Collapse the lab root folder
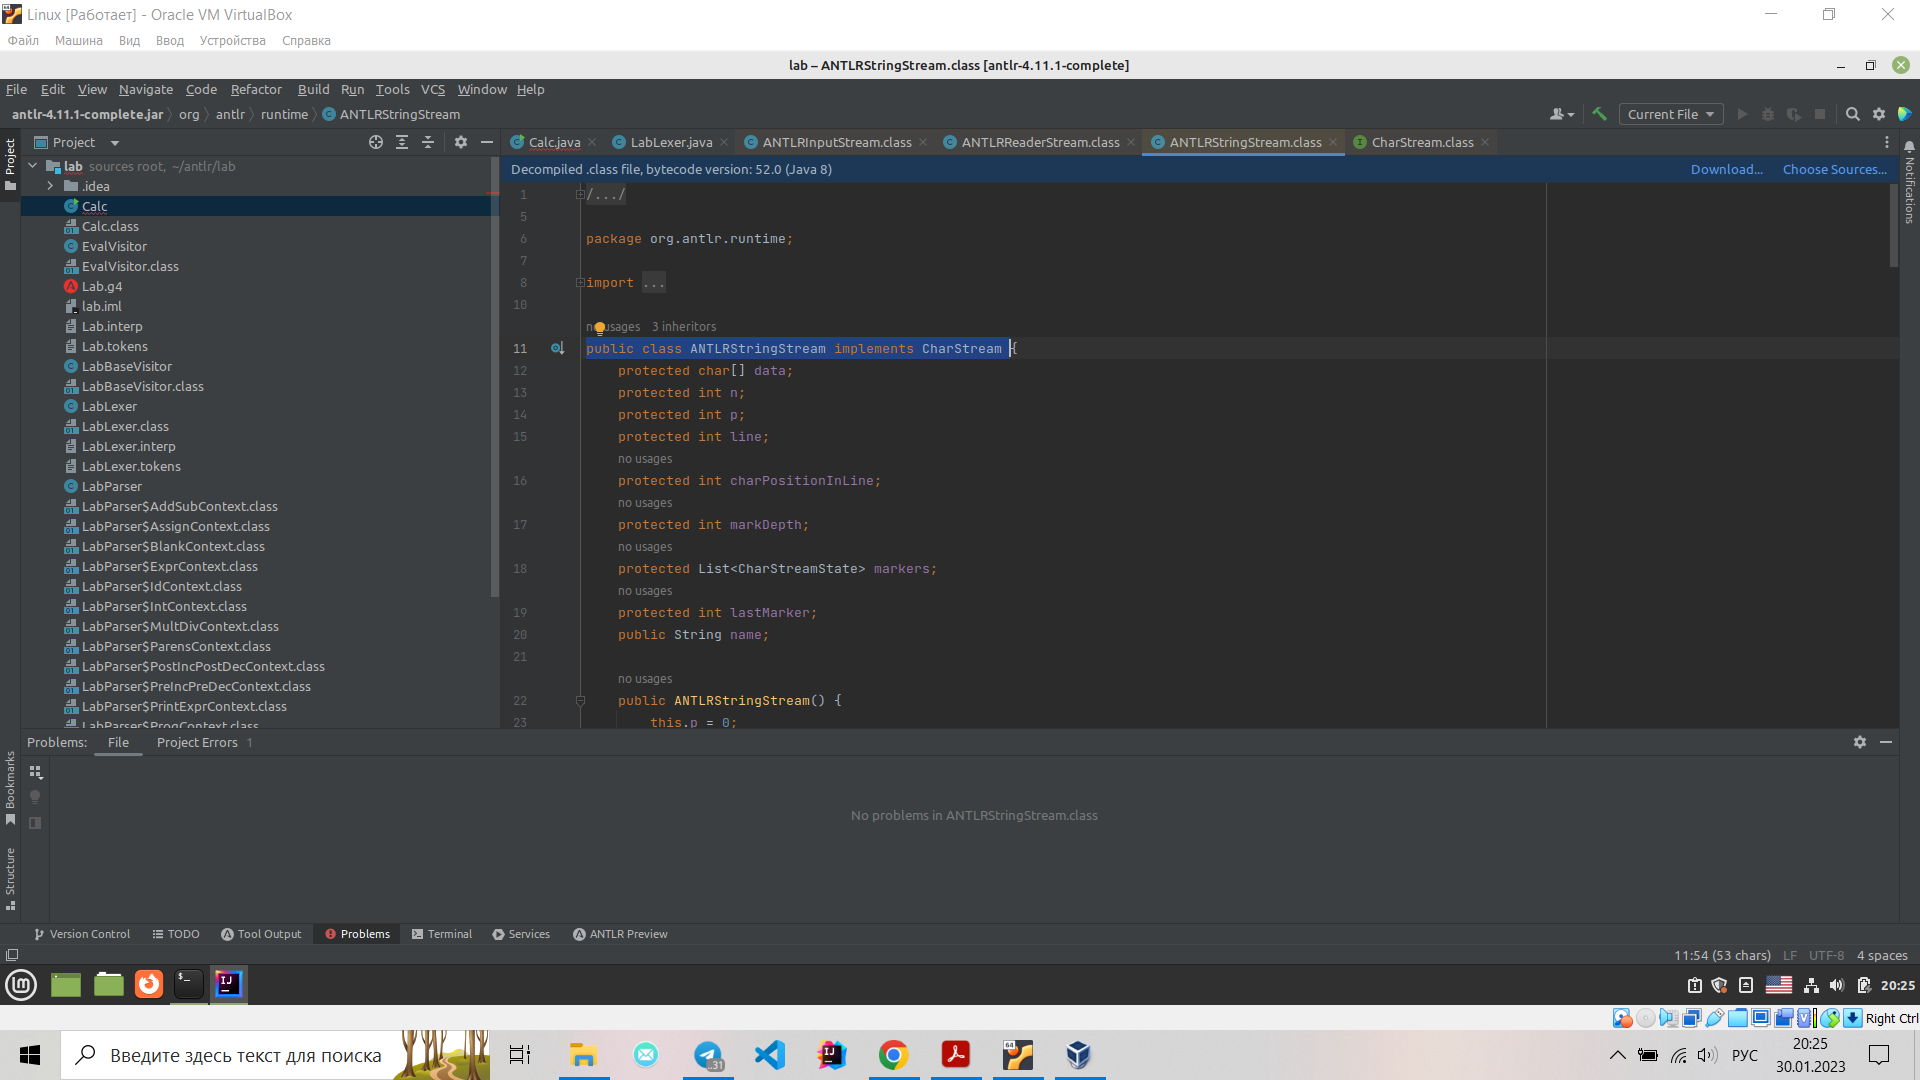 pyautogui.click(x=33, y=166)
